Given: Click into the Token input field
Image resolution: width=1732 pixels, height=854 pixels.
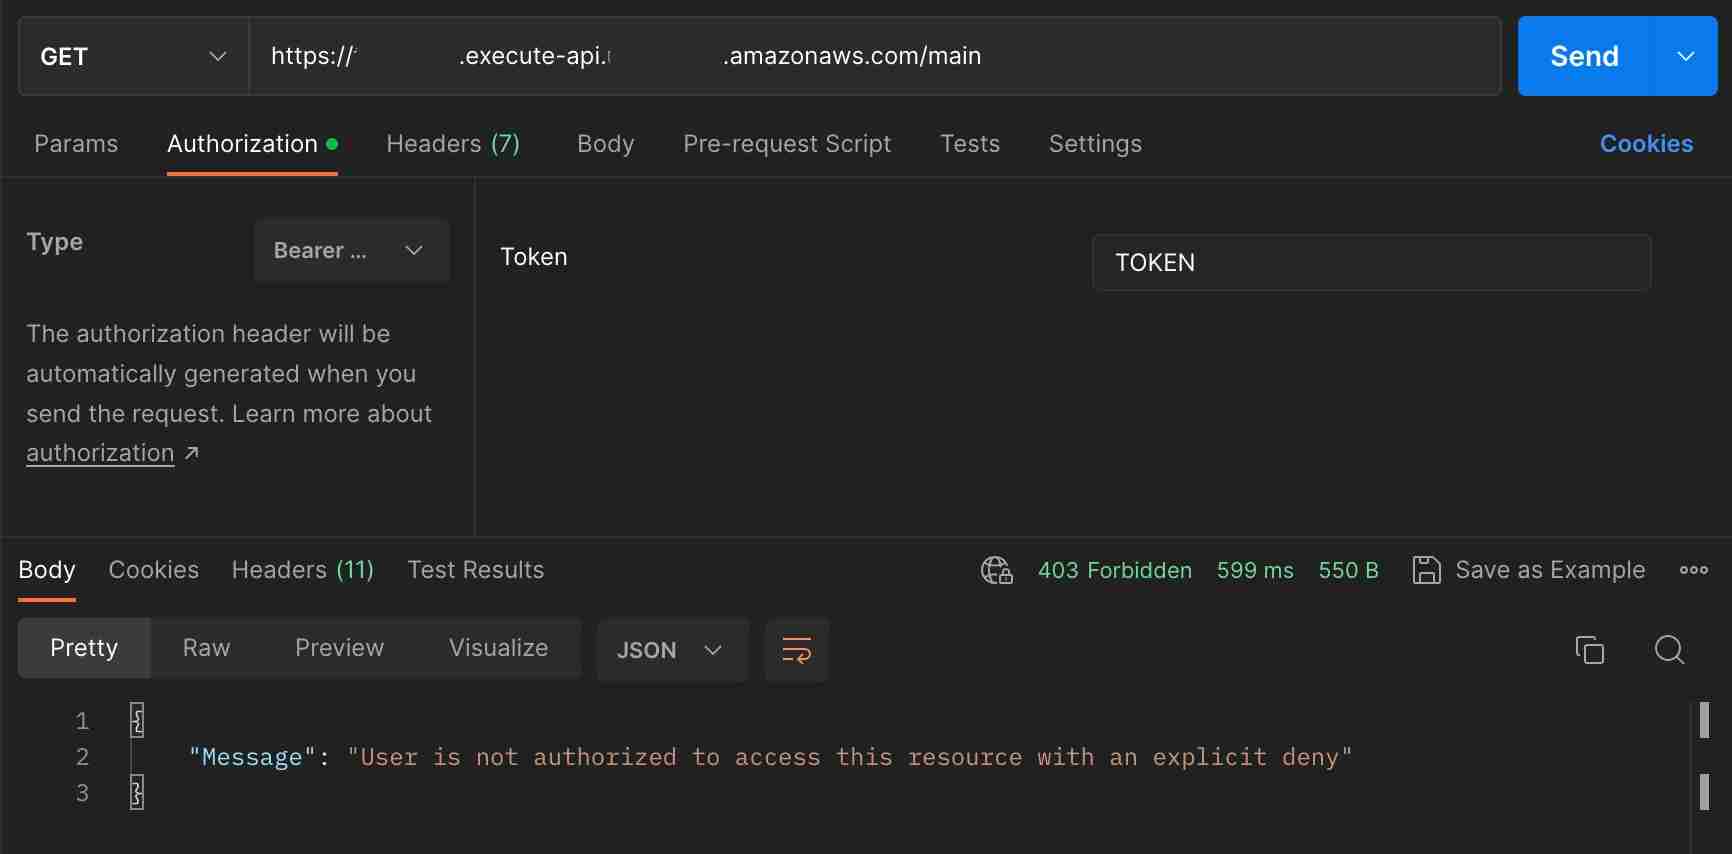Looking at the screenshot, I should tap(1370, 262).
